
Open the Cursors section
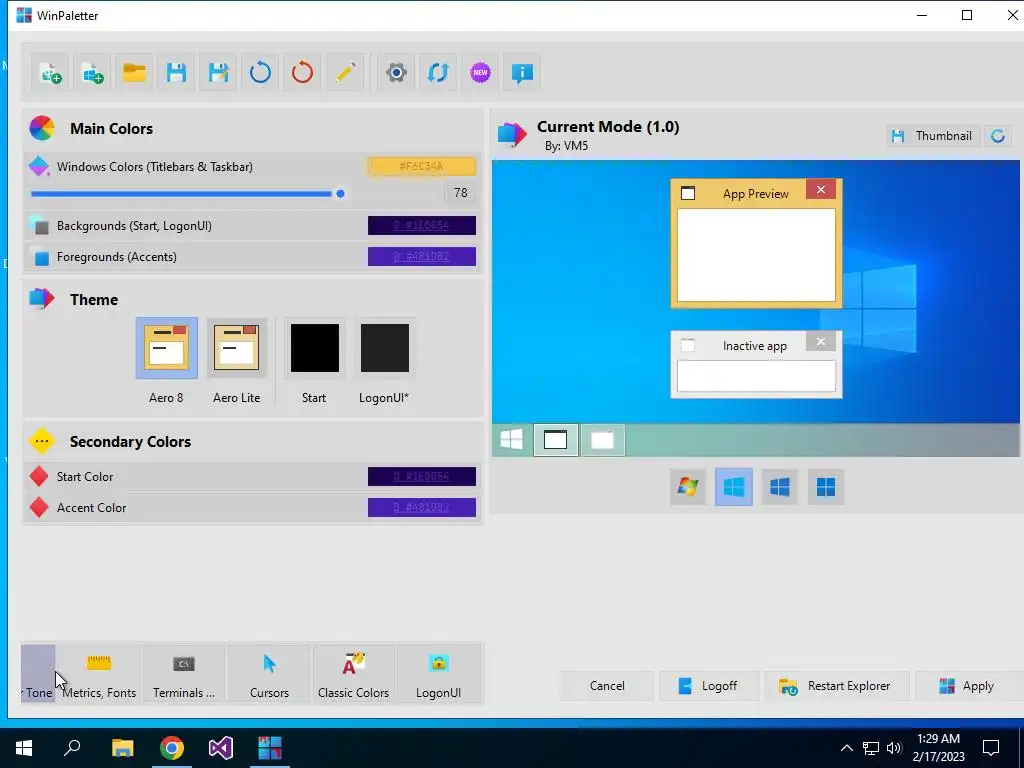click(269, 674)
